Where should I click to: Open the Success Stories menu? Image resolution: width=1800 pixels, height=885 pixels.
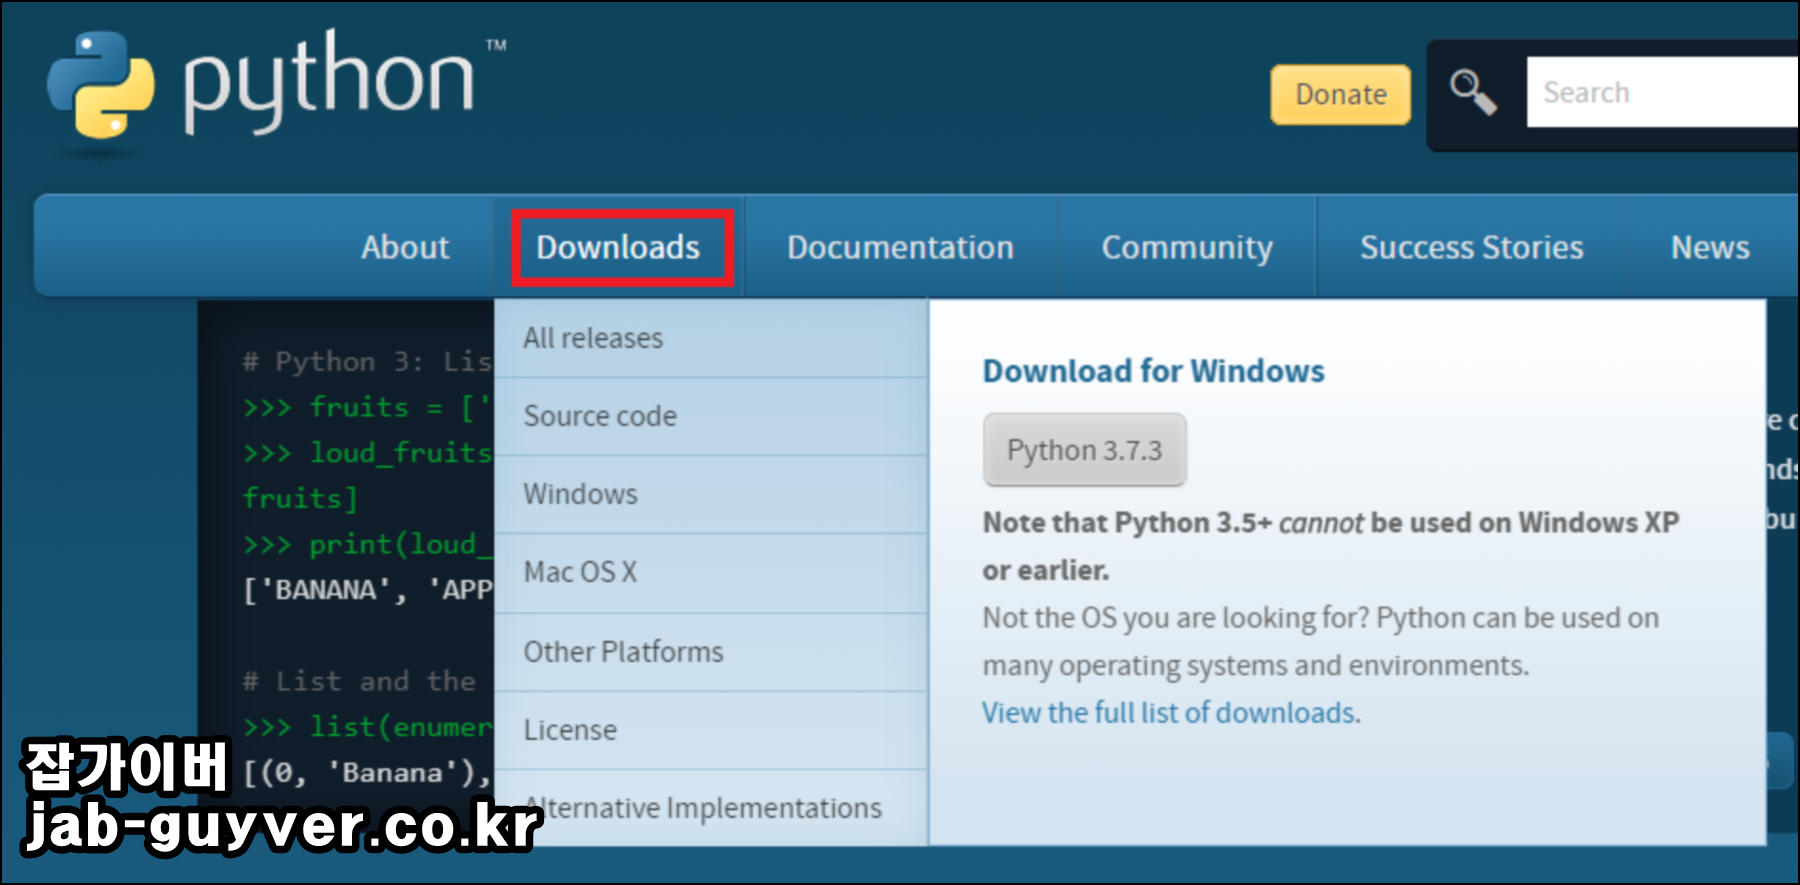1471,247
